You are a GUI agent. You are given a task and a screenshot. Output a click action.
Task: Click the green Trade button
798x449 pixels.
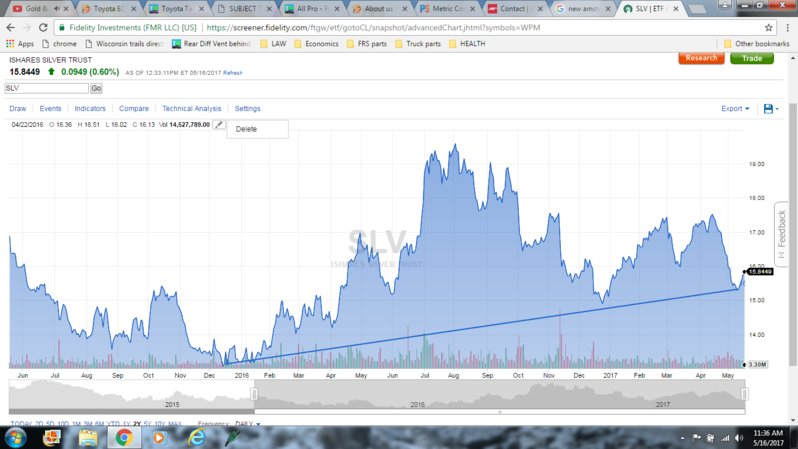[x=752, y=58]
